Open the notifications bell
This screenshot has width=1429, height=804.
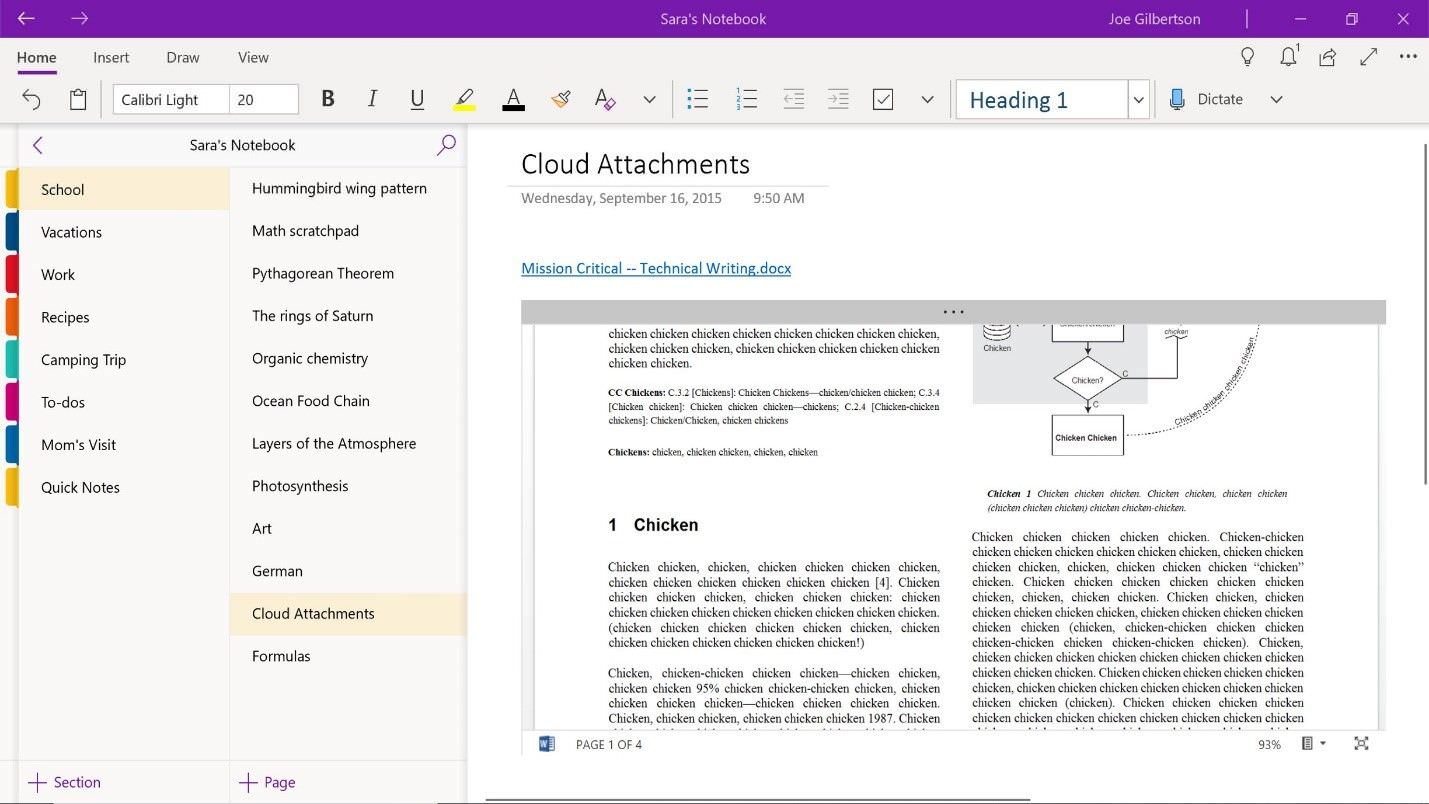pos(1289,56)
